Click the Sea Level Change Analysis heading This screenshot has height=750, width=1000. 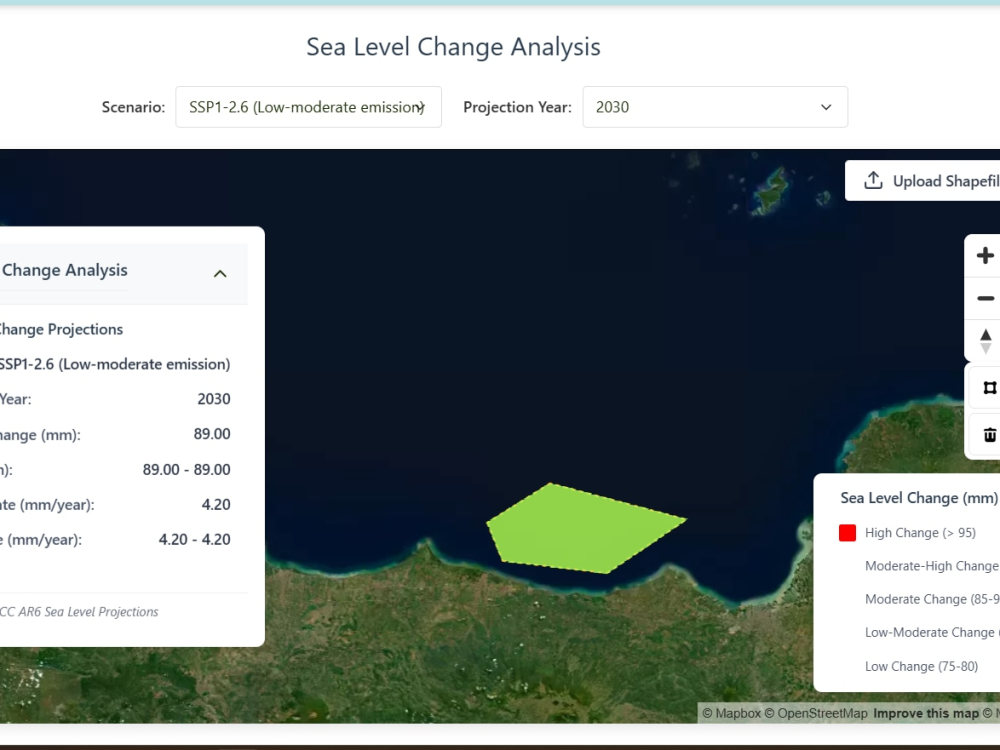[x=453, y=47]
